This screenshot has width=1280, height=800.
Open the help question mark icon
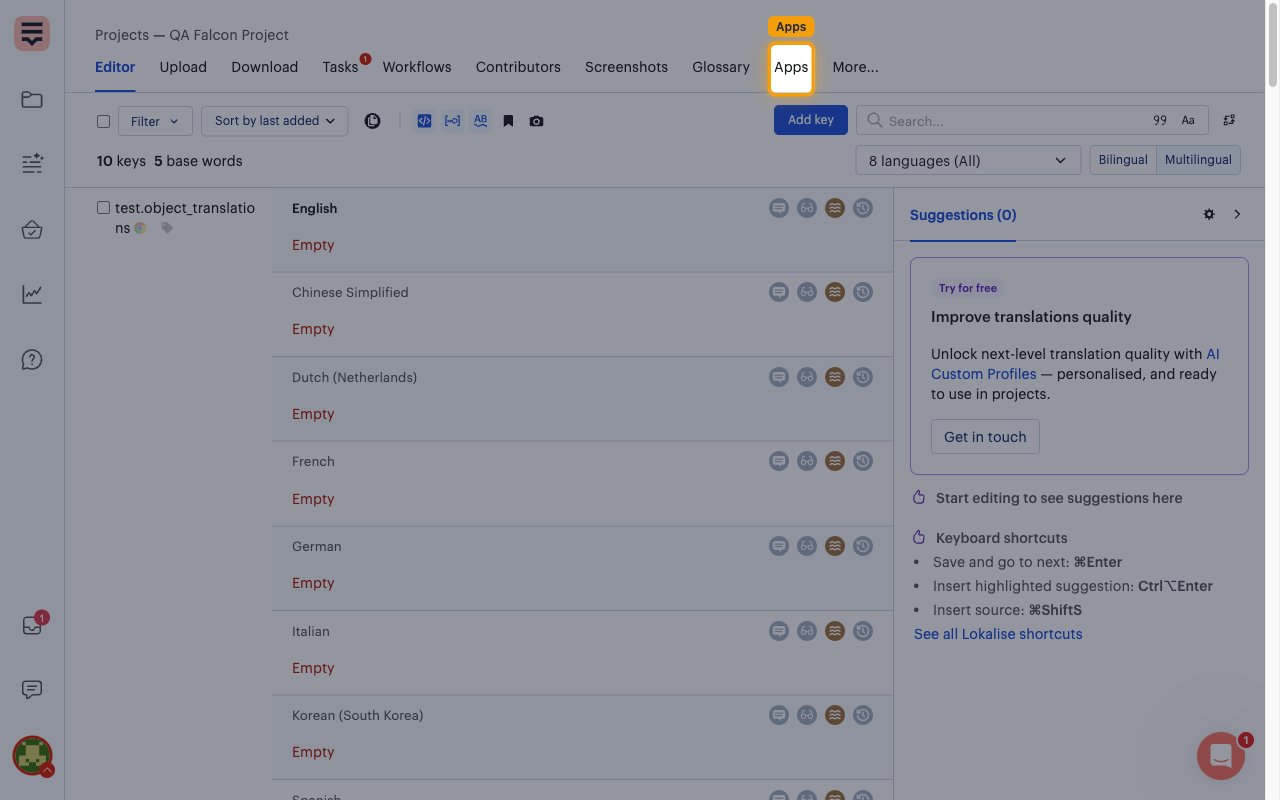[x=32, y=360]
